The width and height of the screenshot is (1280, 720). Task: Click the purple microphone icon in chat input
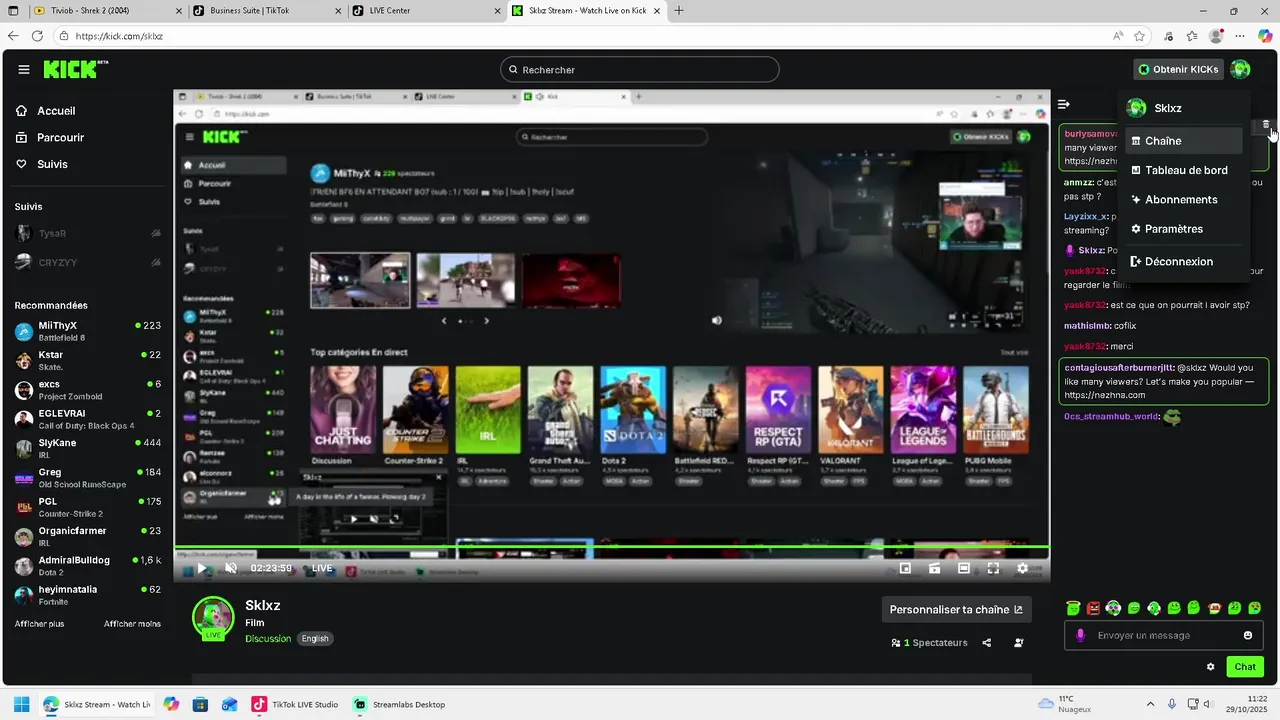coord(1080,635)
